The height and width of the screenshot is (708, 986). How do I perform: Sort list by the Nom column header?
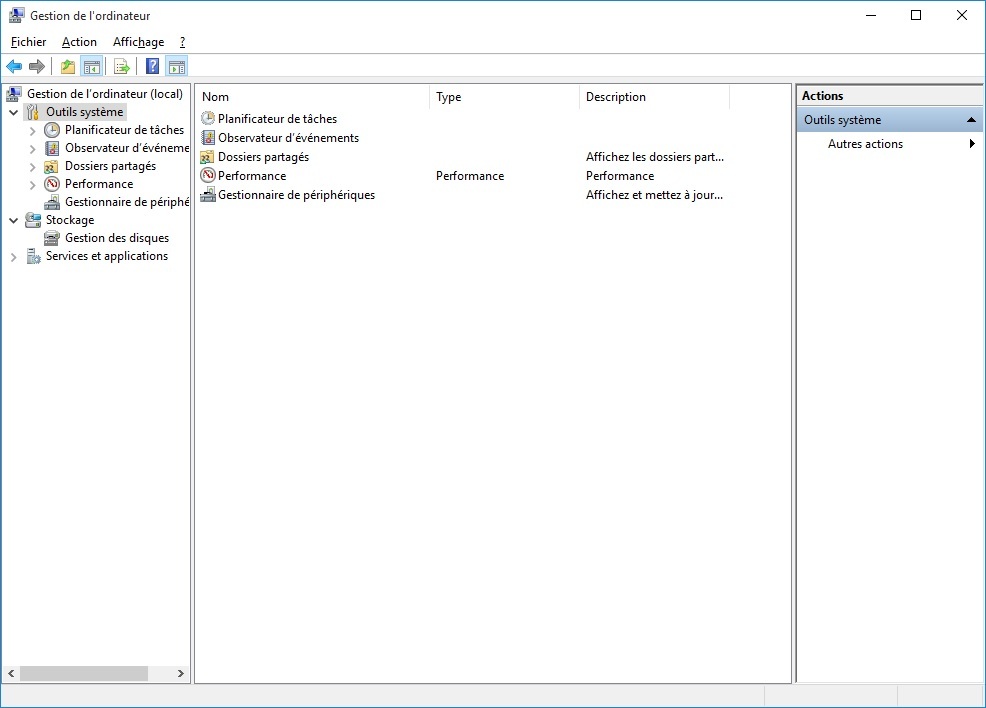tap(313, 97)
